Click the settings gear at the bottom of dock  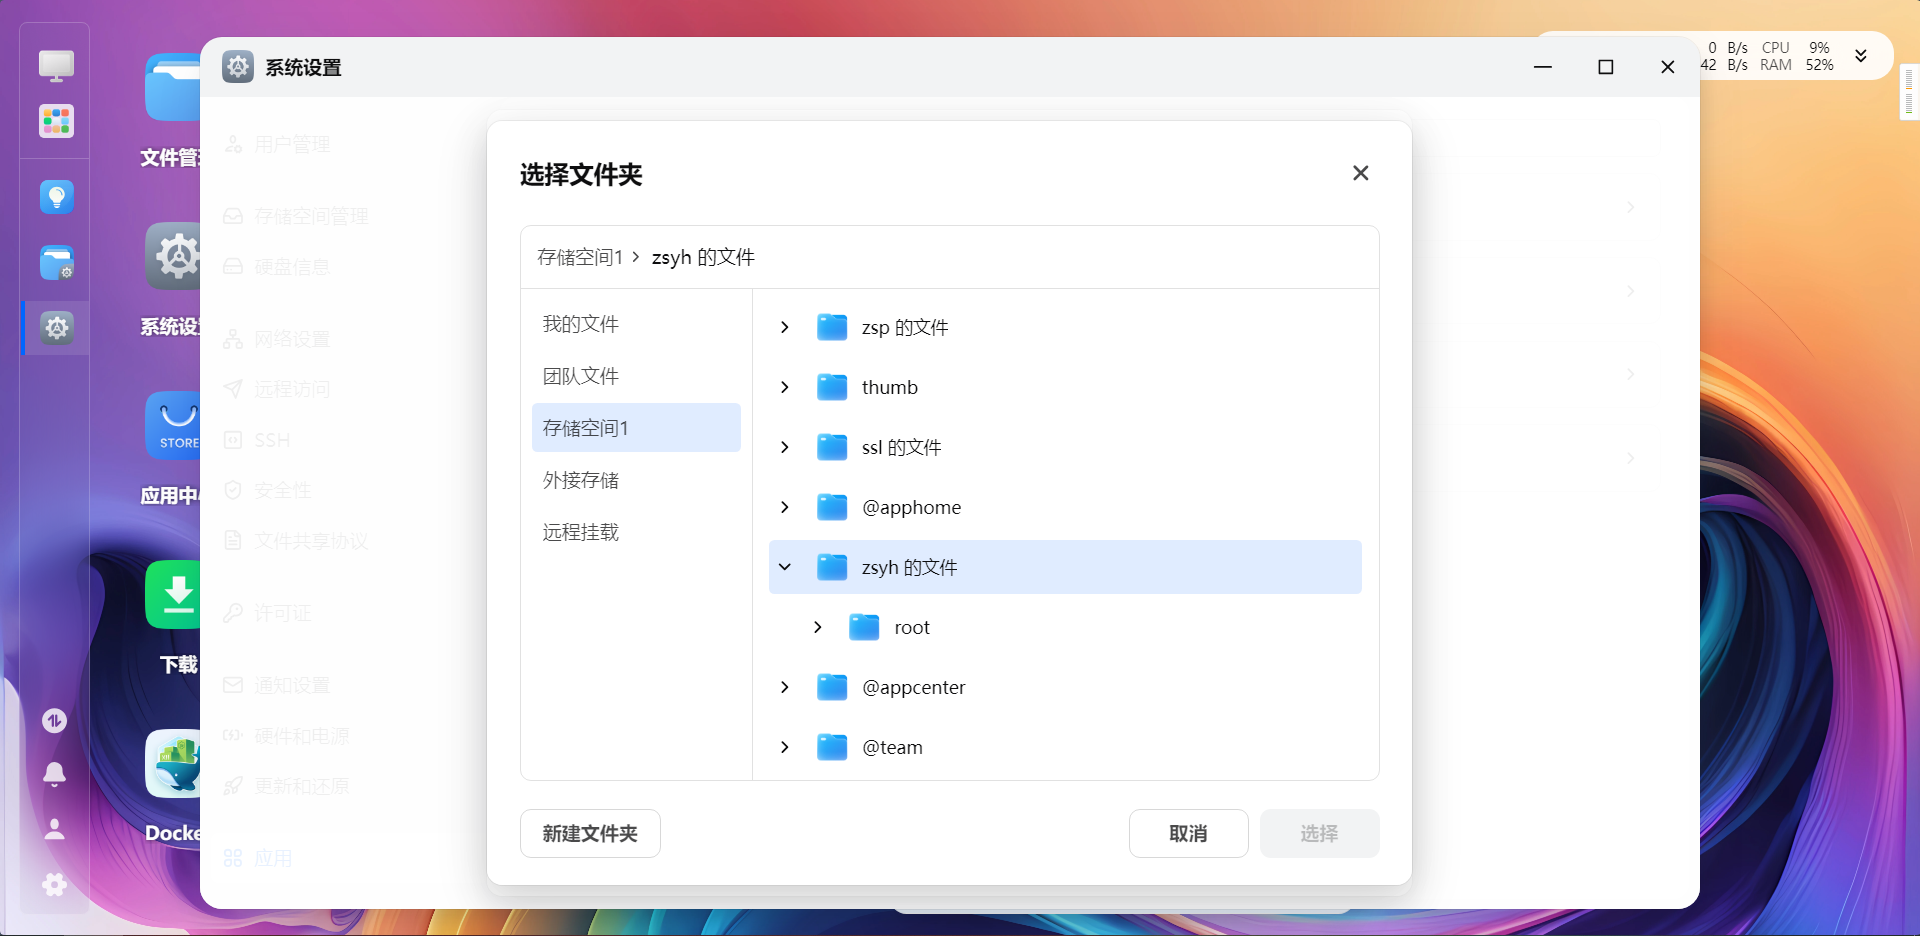53,885
